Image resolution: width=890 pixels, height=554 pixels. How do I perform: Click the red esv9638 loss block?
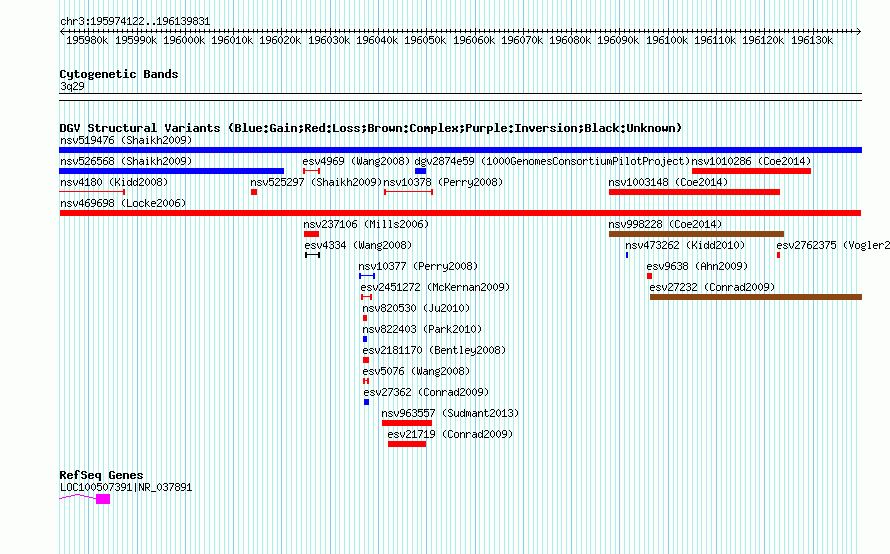point(649,276)
